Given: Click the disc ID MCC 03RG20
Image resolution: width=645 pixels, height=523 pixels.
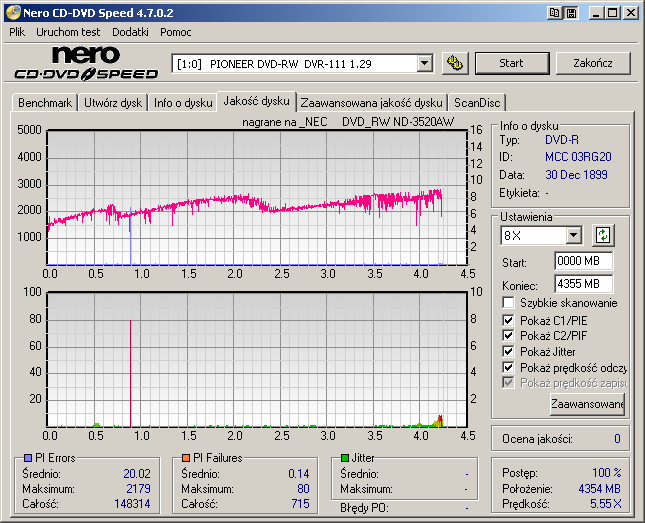Looking at the screenshot, I should point(578,157).
